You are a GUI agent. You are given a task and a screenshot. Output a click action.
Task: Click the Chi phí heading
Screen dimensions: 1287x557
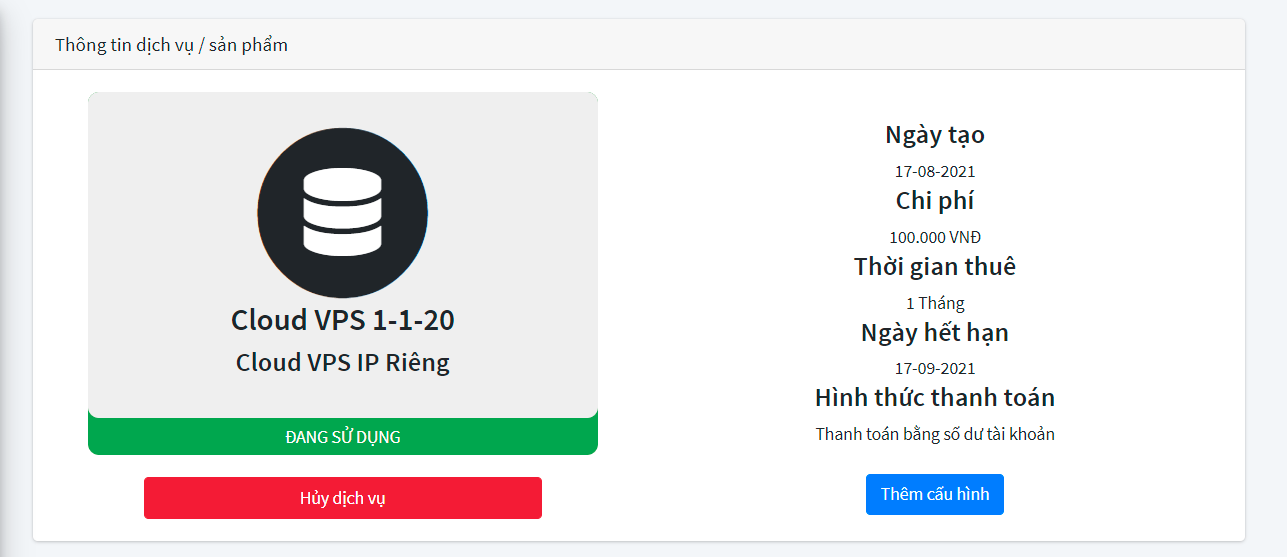[x=934, y=201]
